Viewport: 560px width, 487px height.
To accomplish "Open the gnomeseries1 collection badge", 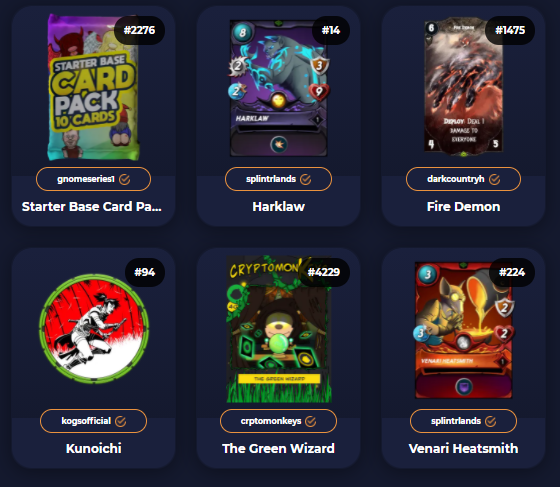I will click(94, 179).
